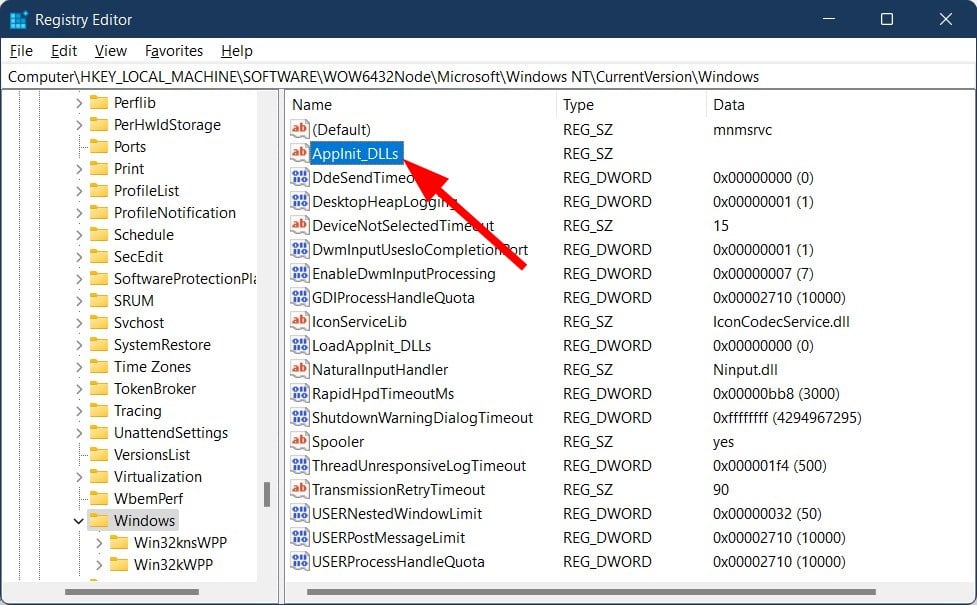Select the SoftwareProtectionPlatform key
Viewport: 977px width, 605px height.
(184, 279)
